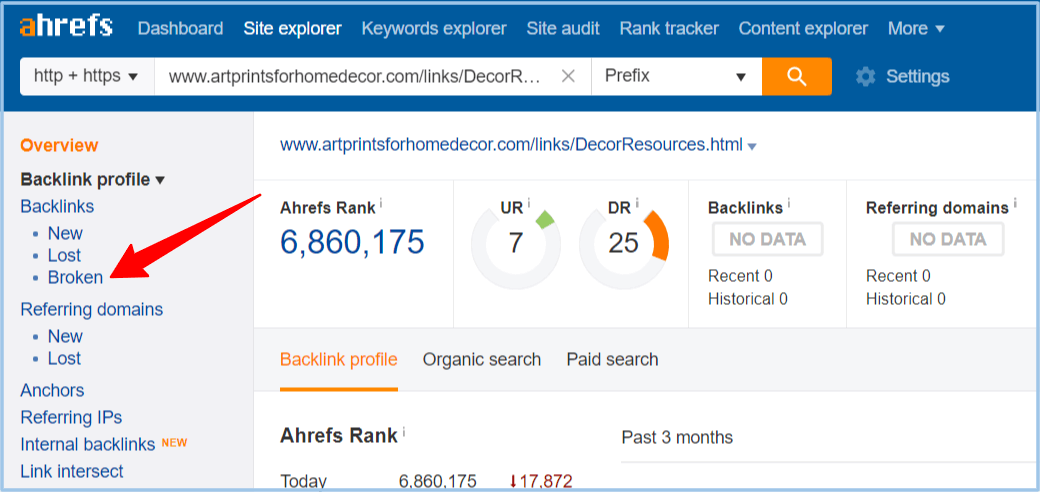Open the Dashboard menu item
The height and width of the screenshot is (492, 1040).
(180, 29)
